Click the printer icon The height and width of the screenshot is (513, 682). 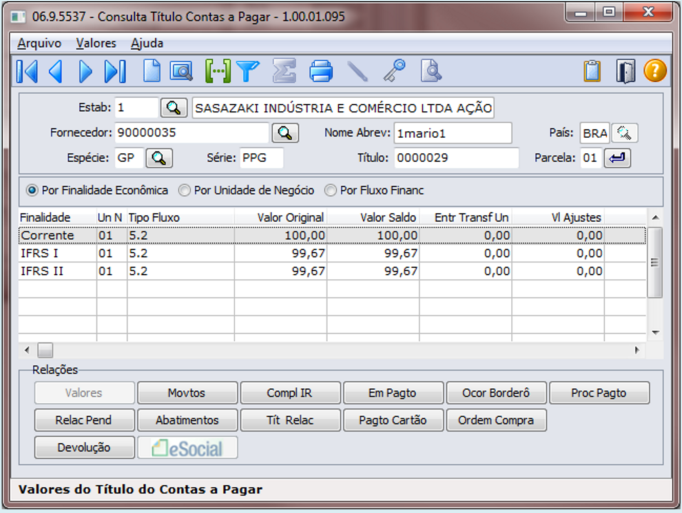pos(321,71)
